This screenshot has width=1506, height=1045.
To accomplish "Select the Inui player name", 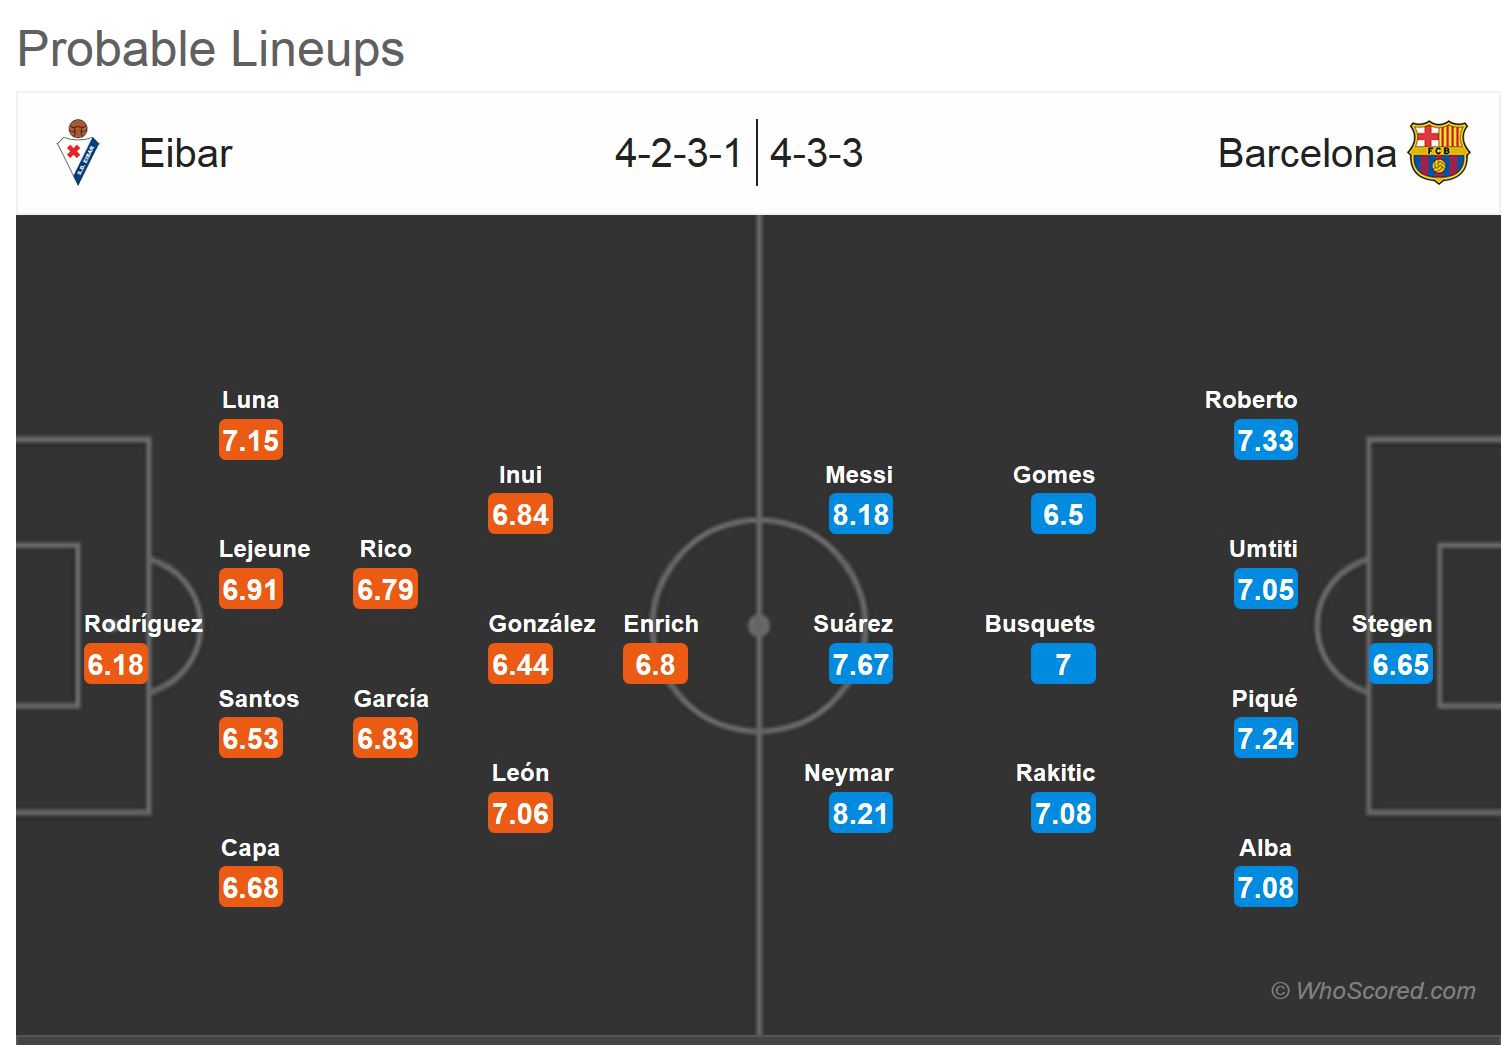I will click(520, 475).
